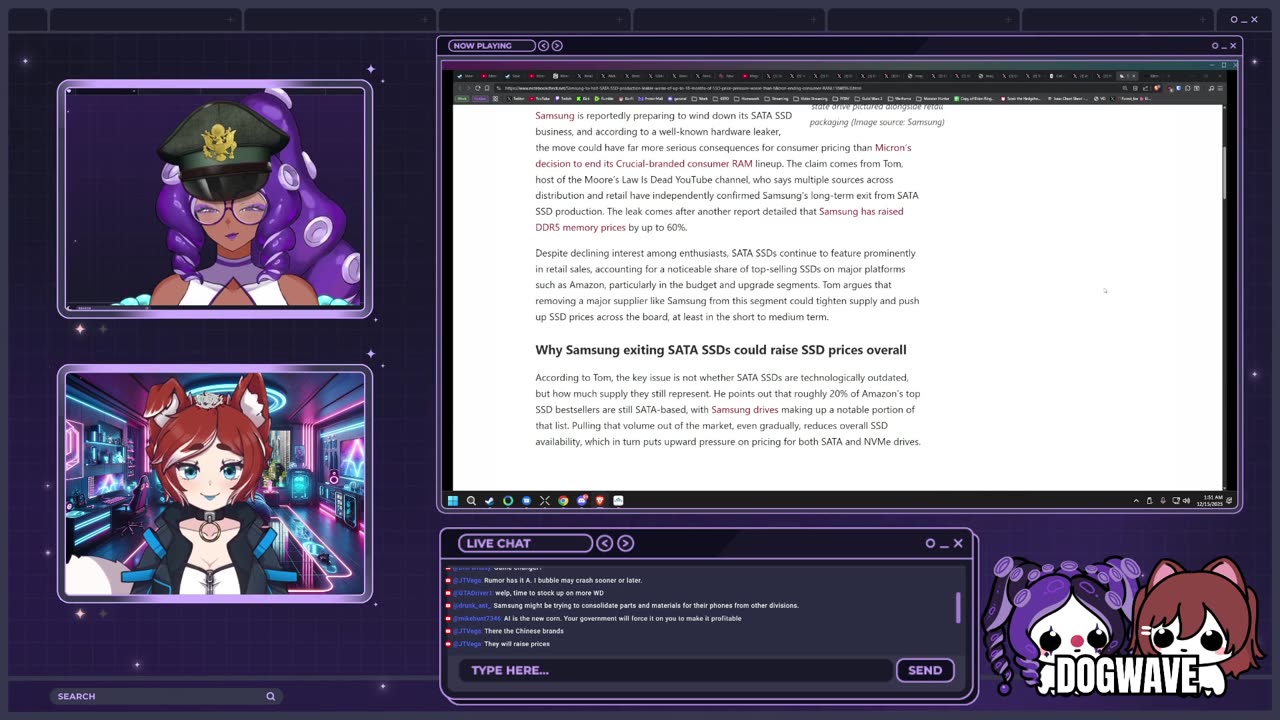This screenshot has width=1280, height=720.
Task: Open the Brave browser taskbar icon
Action: [x=600, y=500]
